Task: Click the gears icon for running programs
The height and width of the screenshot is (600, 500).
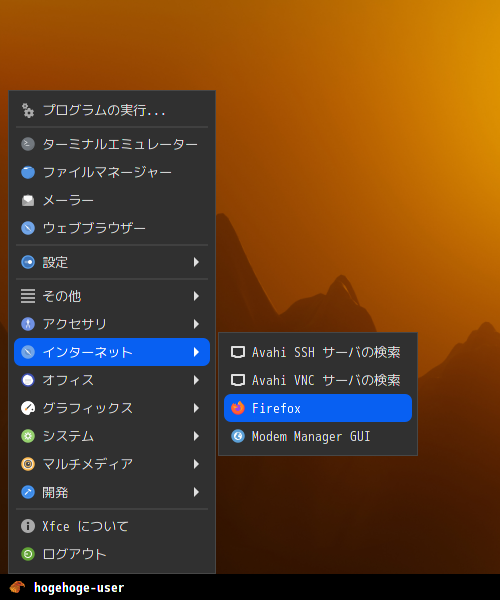Action: point(28,110)
